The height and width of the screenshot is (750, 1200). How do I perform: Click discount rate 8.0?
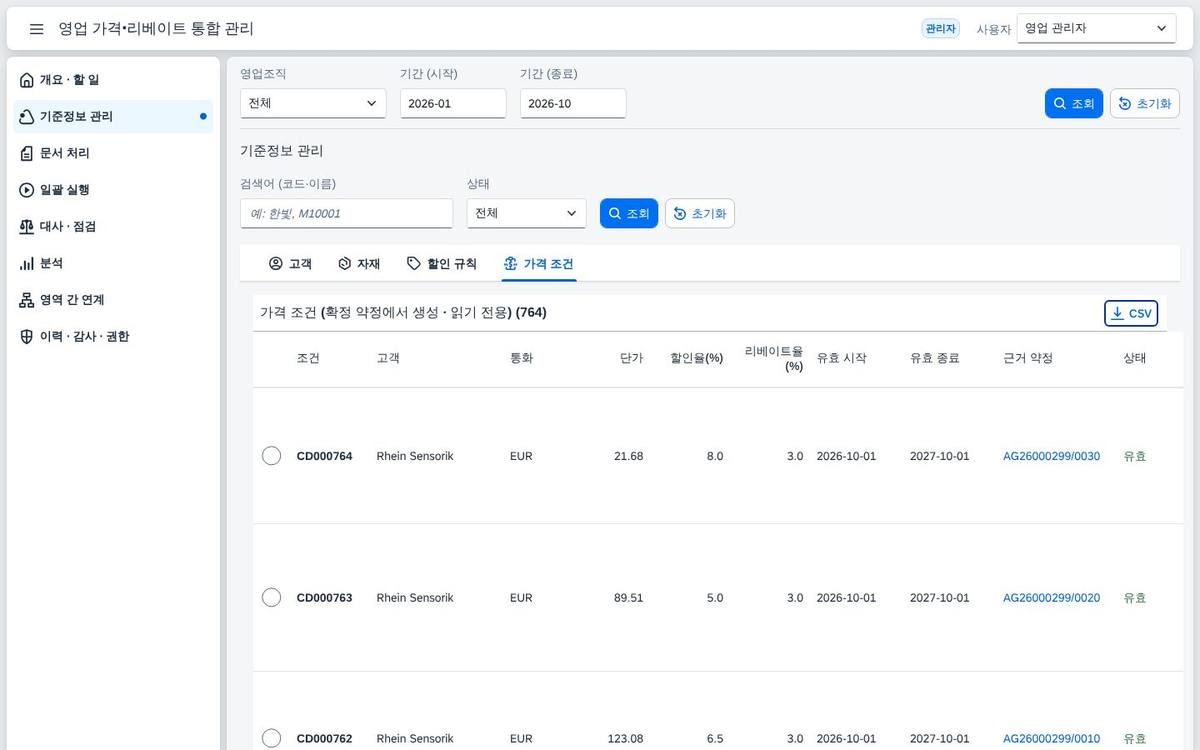pos(715,456)
